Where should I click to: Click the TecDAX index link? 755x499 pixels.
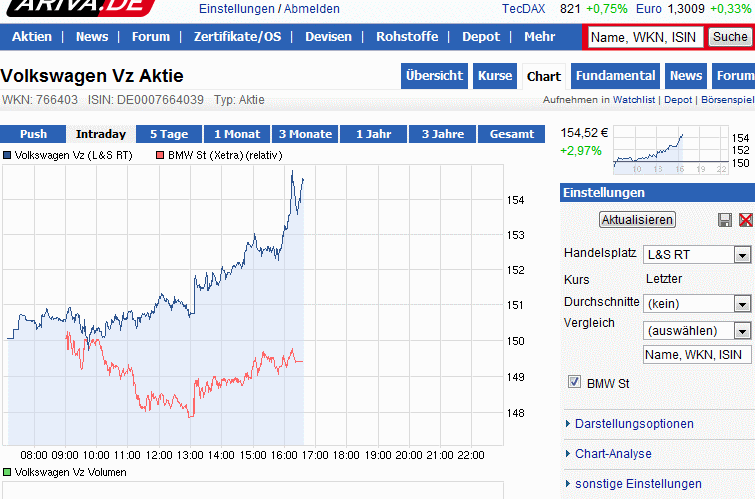point(523,9)
